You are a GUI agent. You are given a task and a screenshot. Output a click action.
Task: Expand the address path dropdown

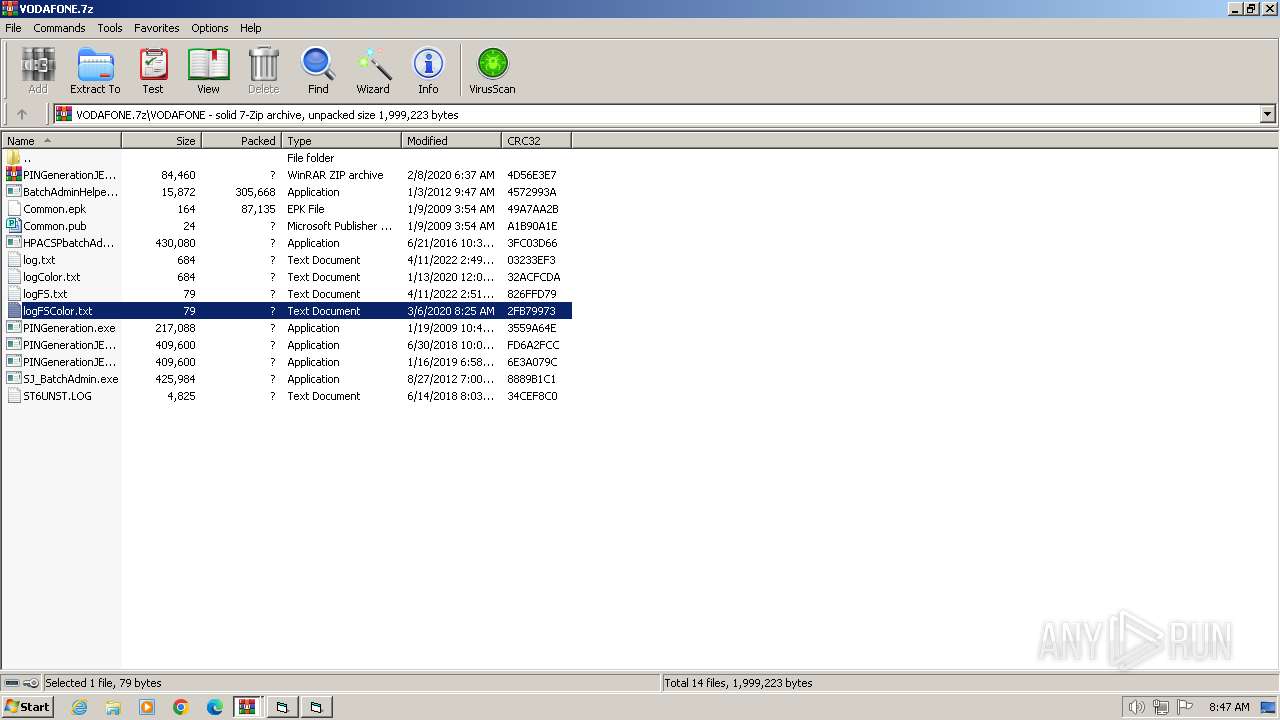pos(1268,114)
